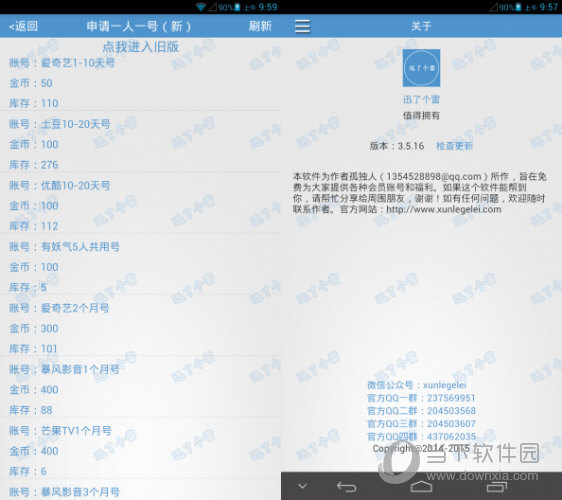Open the hamburger menu on the 关于 screen
The image size is (562, 500).
[x=303, y=26]
